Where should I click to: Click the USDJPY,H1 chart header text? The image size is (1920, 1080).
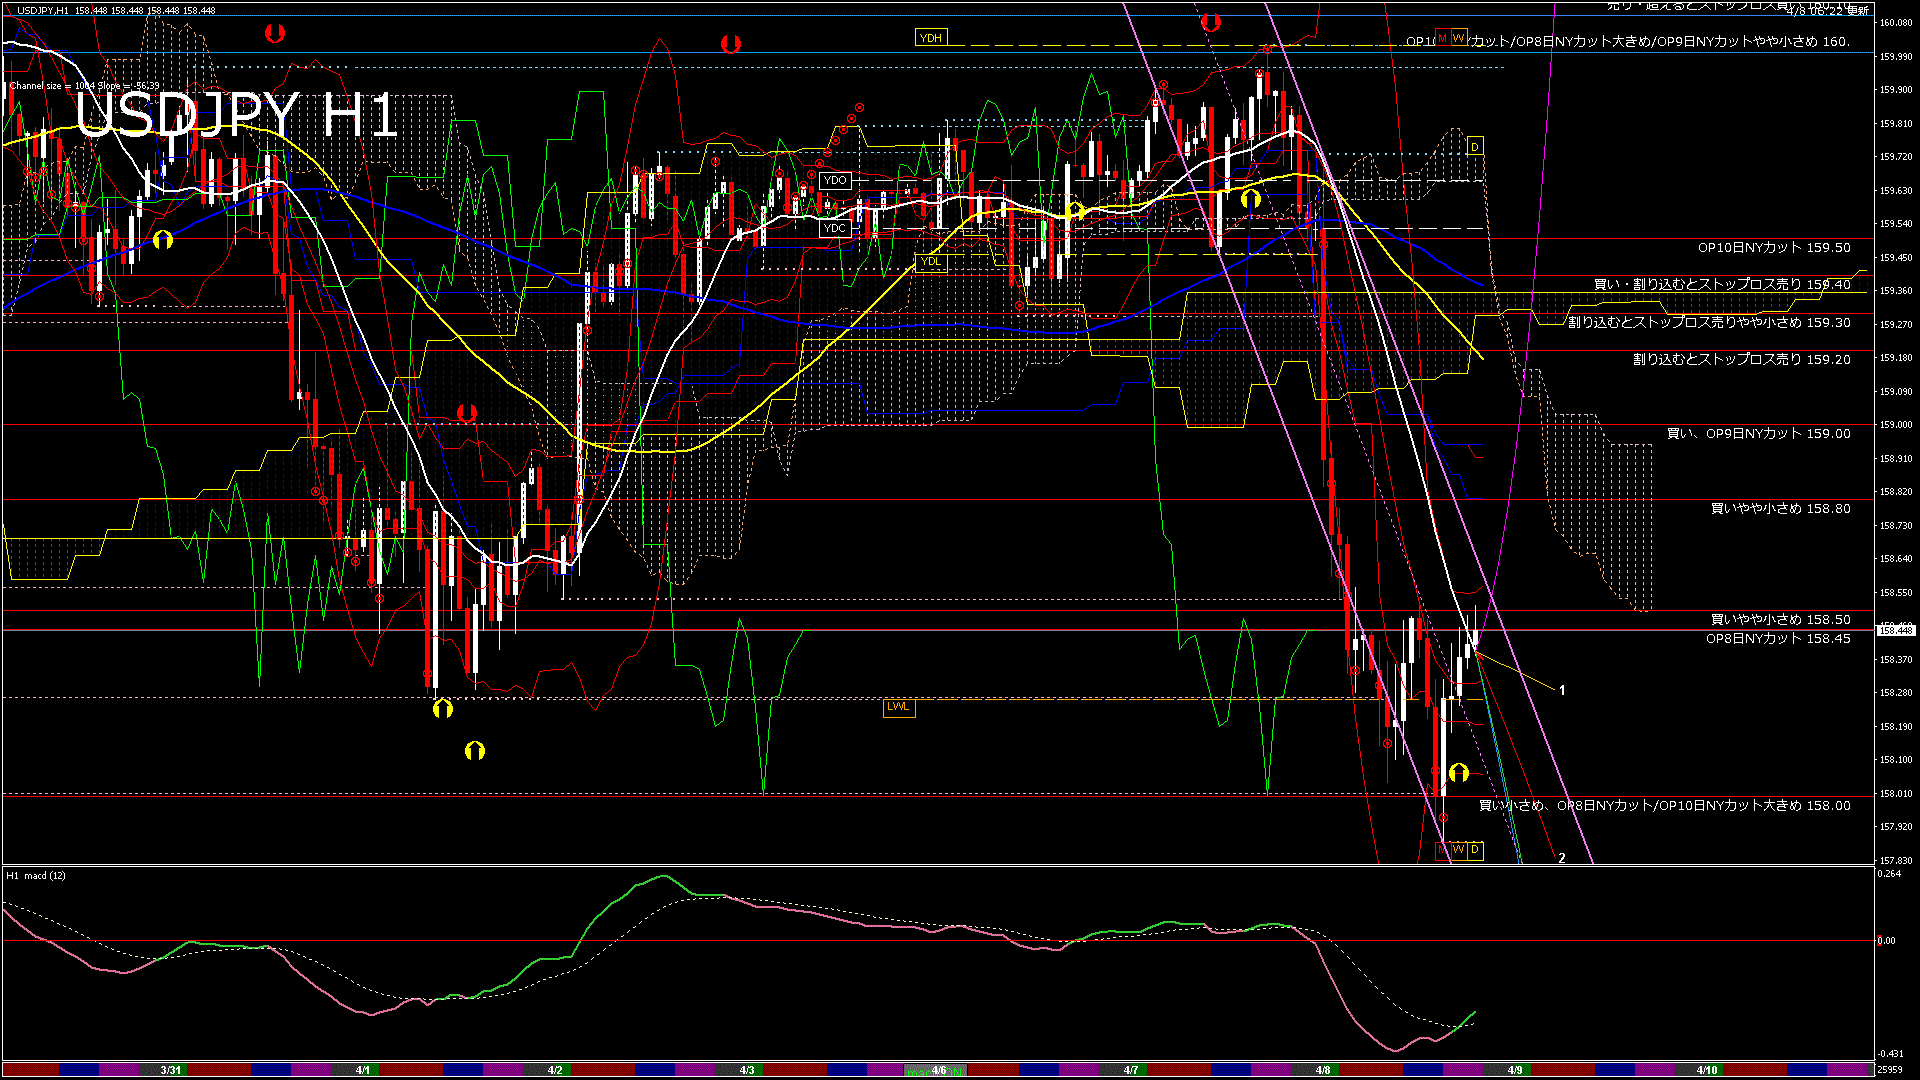[43, 10]
